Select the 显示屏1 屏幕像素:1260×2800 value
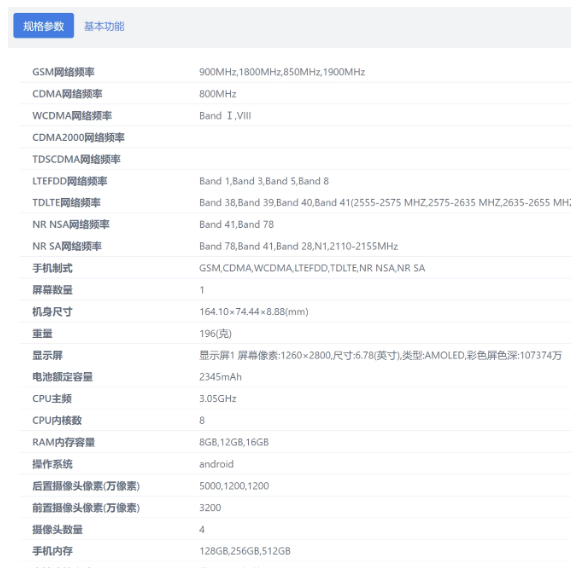Viewport: 571px width, 568px height. (381, 355)
